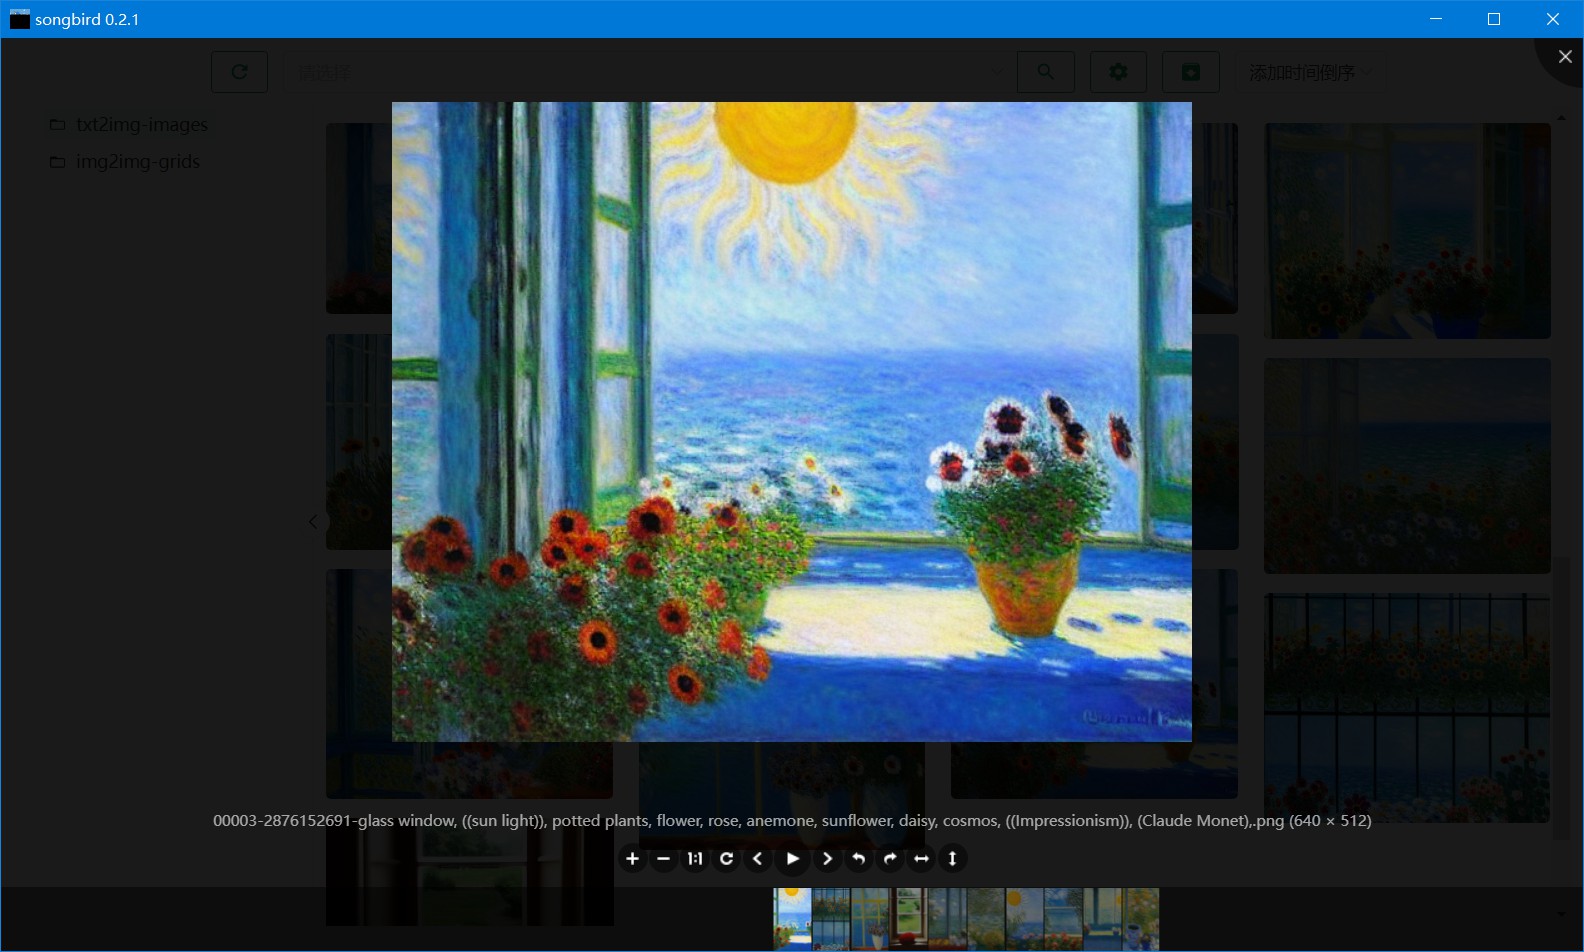Screen dimensions: 1584x952
Task: Click the image filename caption text
Action: (792, 821)
